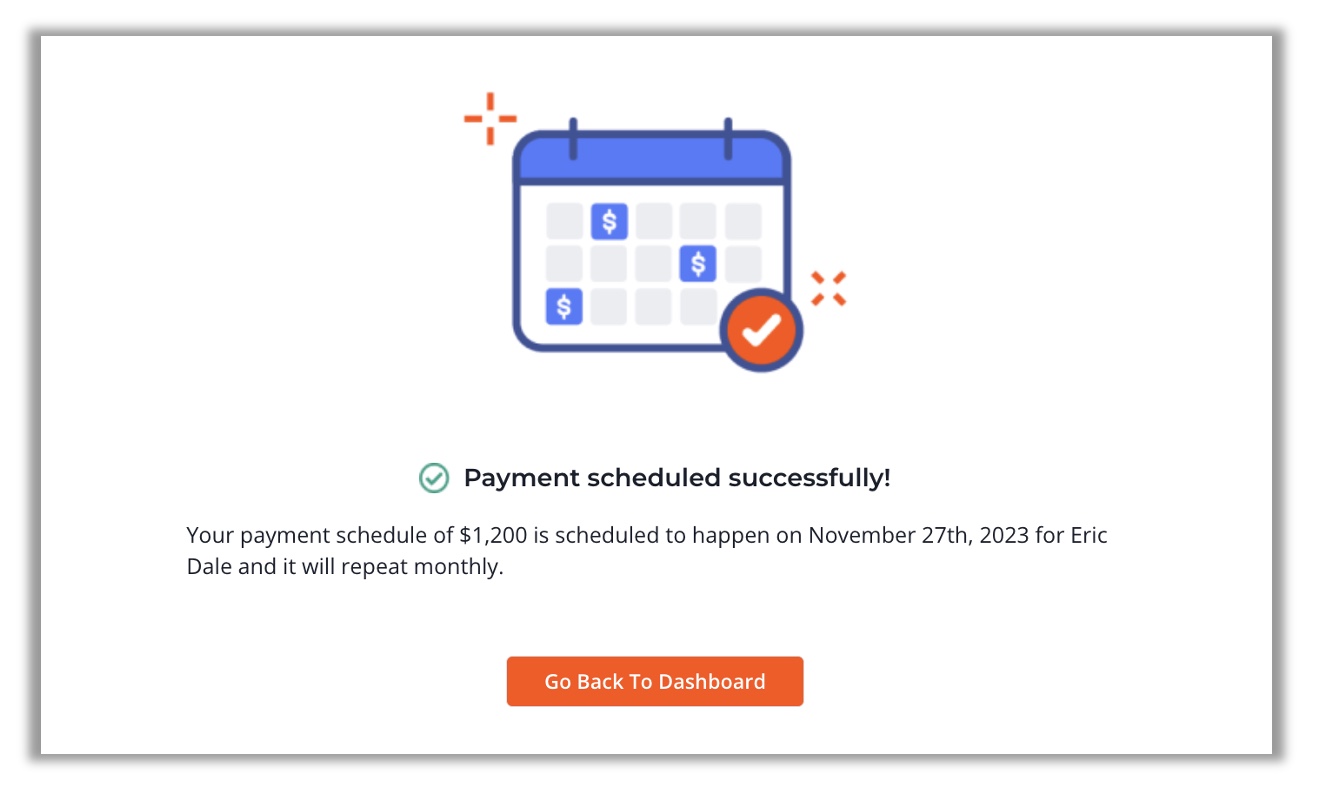Click the gray cell right of bottom-row dollar icon
This screenshot has height=796, width=1322.
point(609,306)
